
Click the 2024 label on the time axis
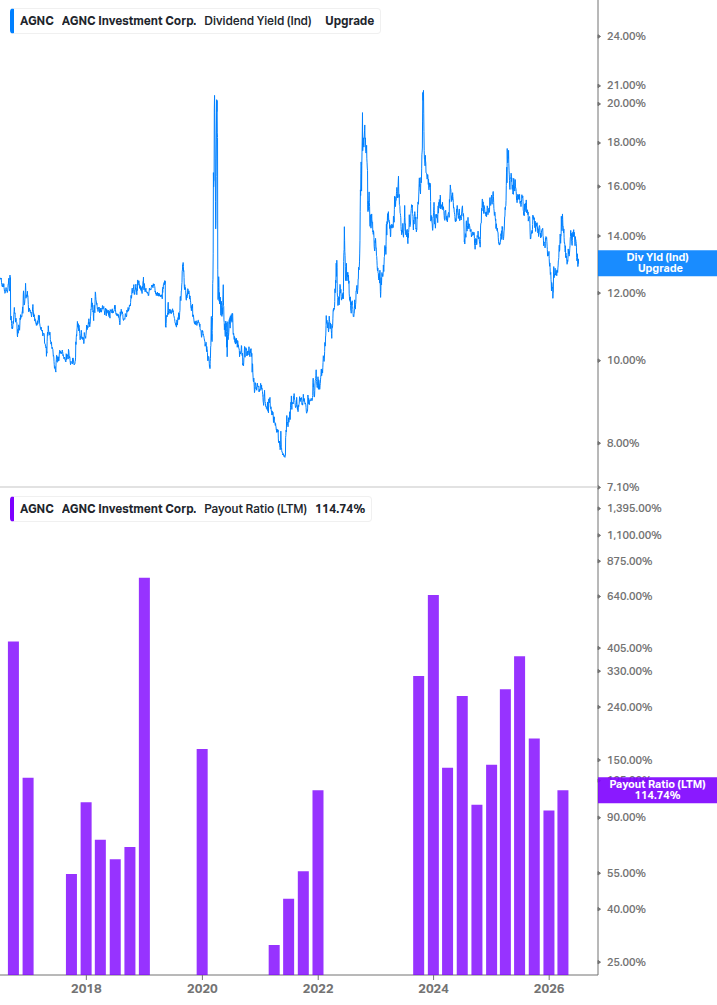(434, 988)
